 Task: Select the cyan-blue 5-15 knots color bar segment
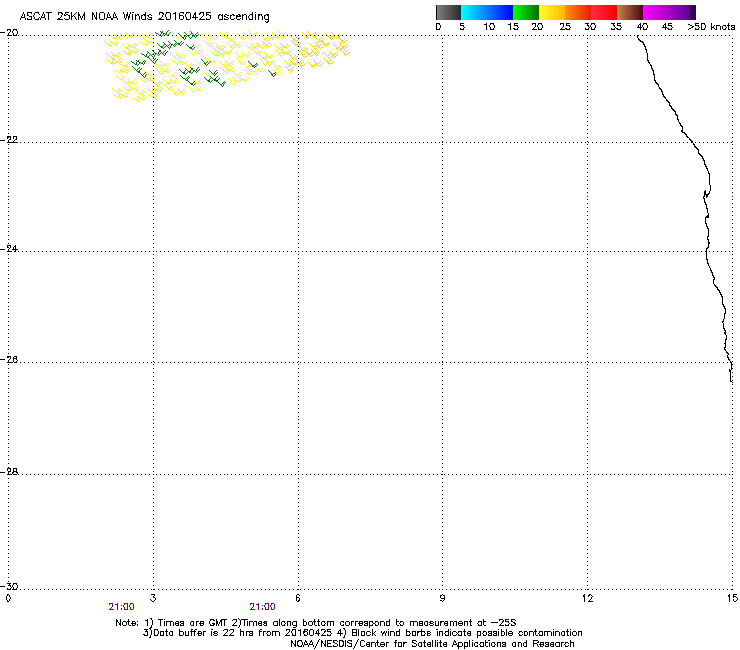pos(487,12)
